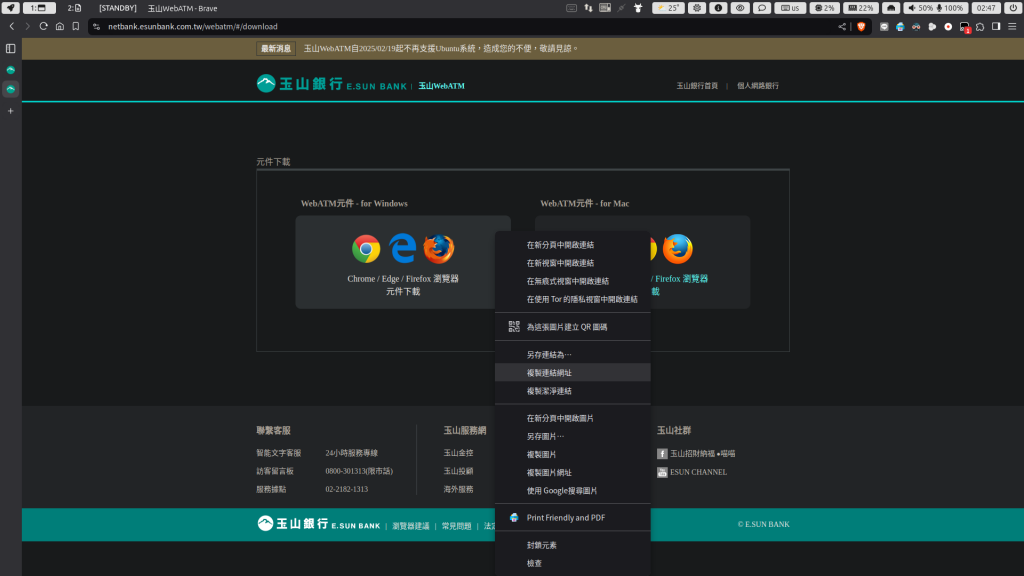The image size is (1024, 576).
Task: Select 另存圖片 menu entry
Action: pyautogui.click(x=573, y=436)
